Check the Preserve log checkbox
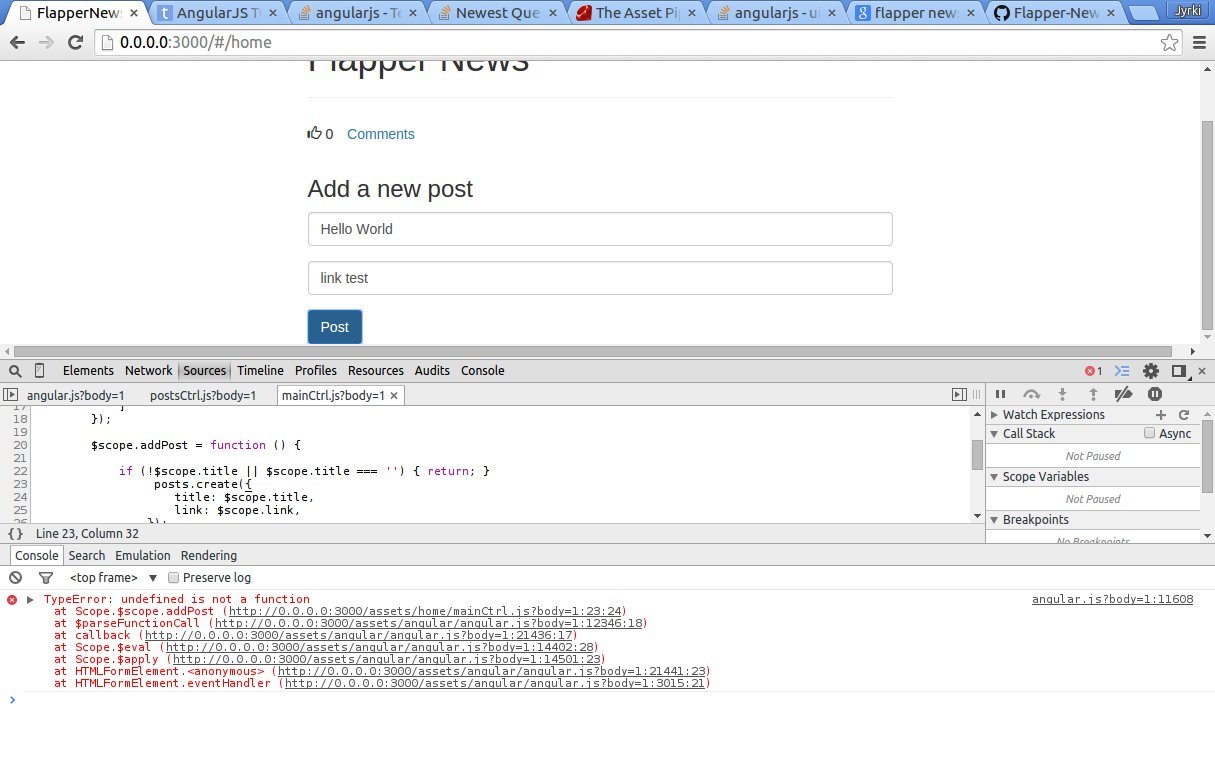This screenshot has height=776, width=1215. [x=174, y=578]
